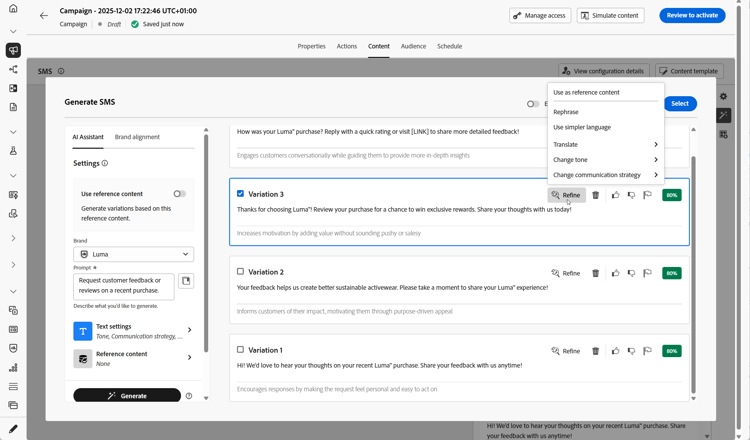Click the info icon beside Settings heading
Screen dimensions: 750x440
[x=105, y=163]
